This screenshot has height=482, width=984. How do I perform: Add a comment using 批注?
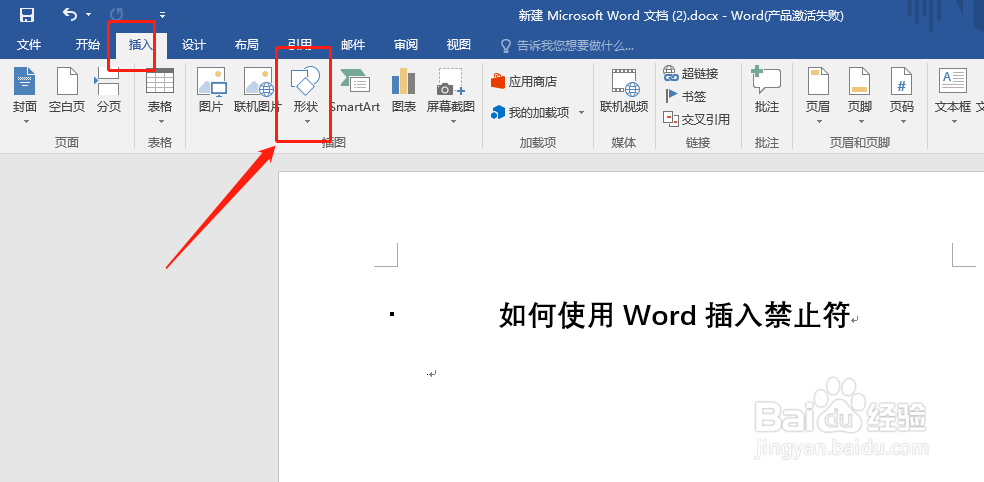pos(766,90)
